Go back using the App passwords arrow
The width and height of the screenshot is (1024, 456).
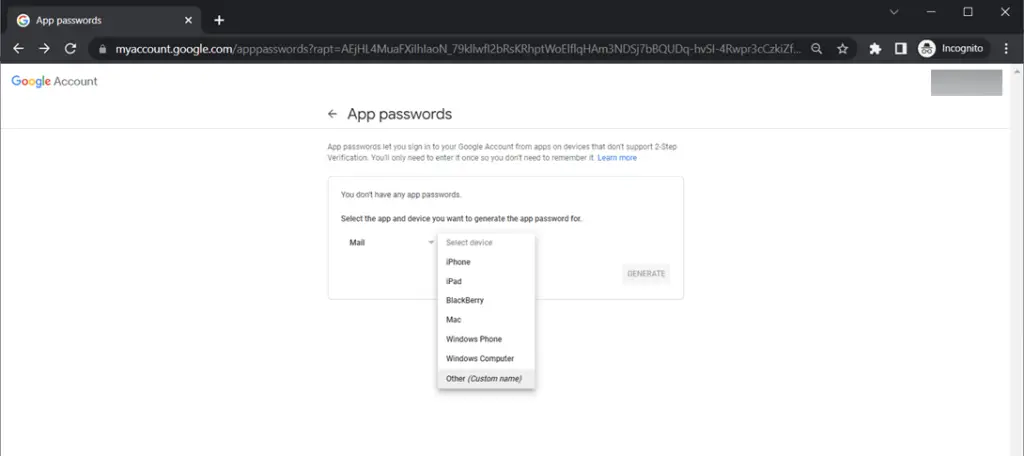tap(332, 114)
